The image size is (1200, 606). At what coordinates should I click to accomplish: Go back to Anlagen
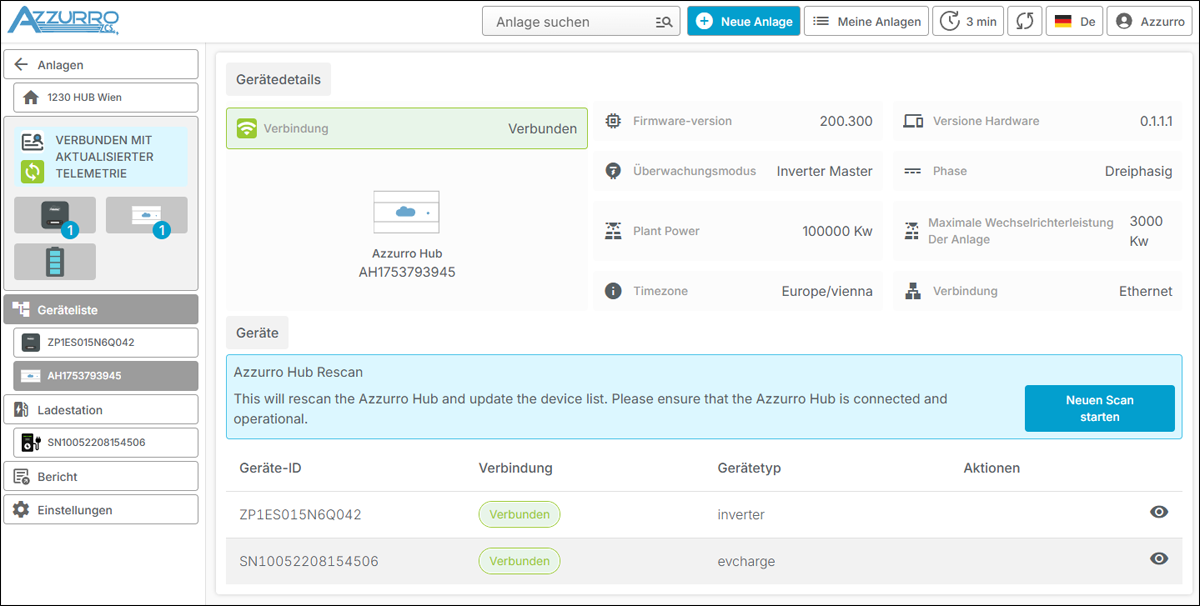tap(101, 64)
